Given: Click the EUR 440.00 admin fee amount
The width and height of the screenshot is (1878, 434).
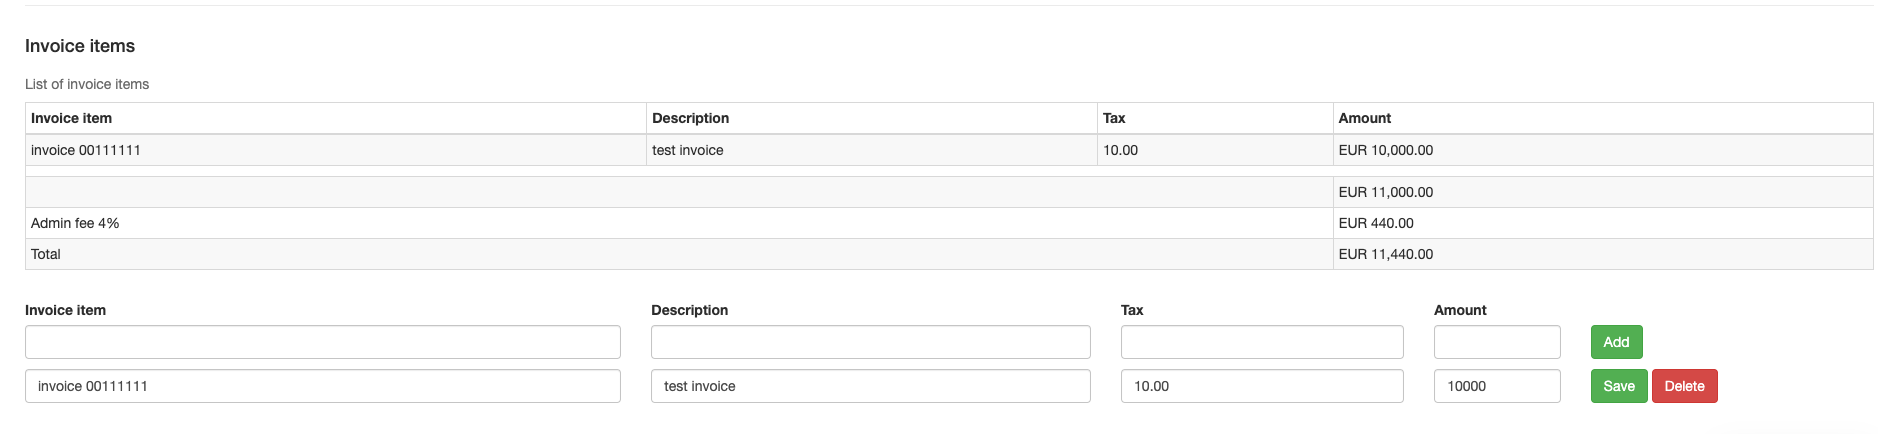Looking at the screenshot, I should pos(1376,223).
